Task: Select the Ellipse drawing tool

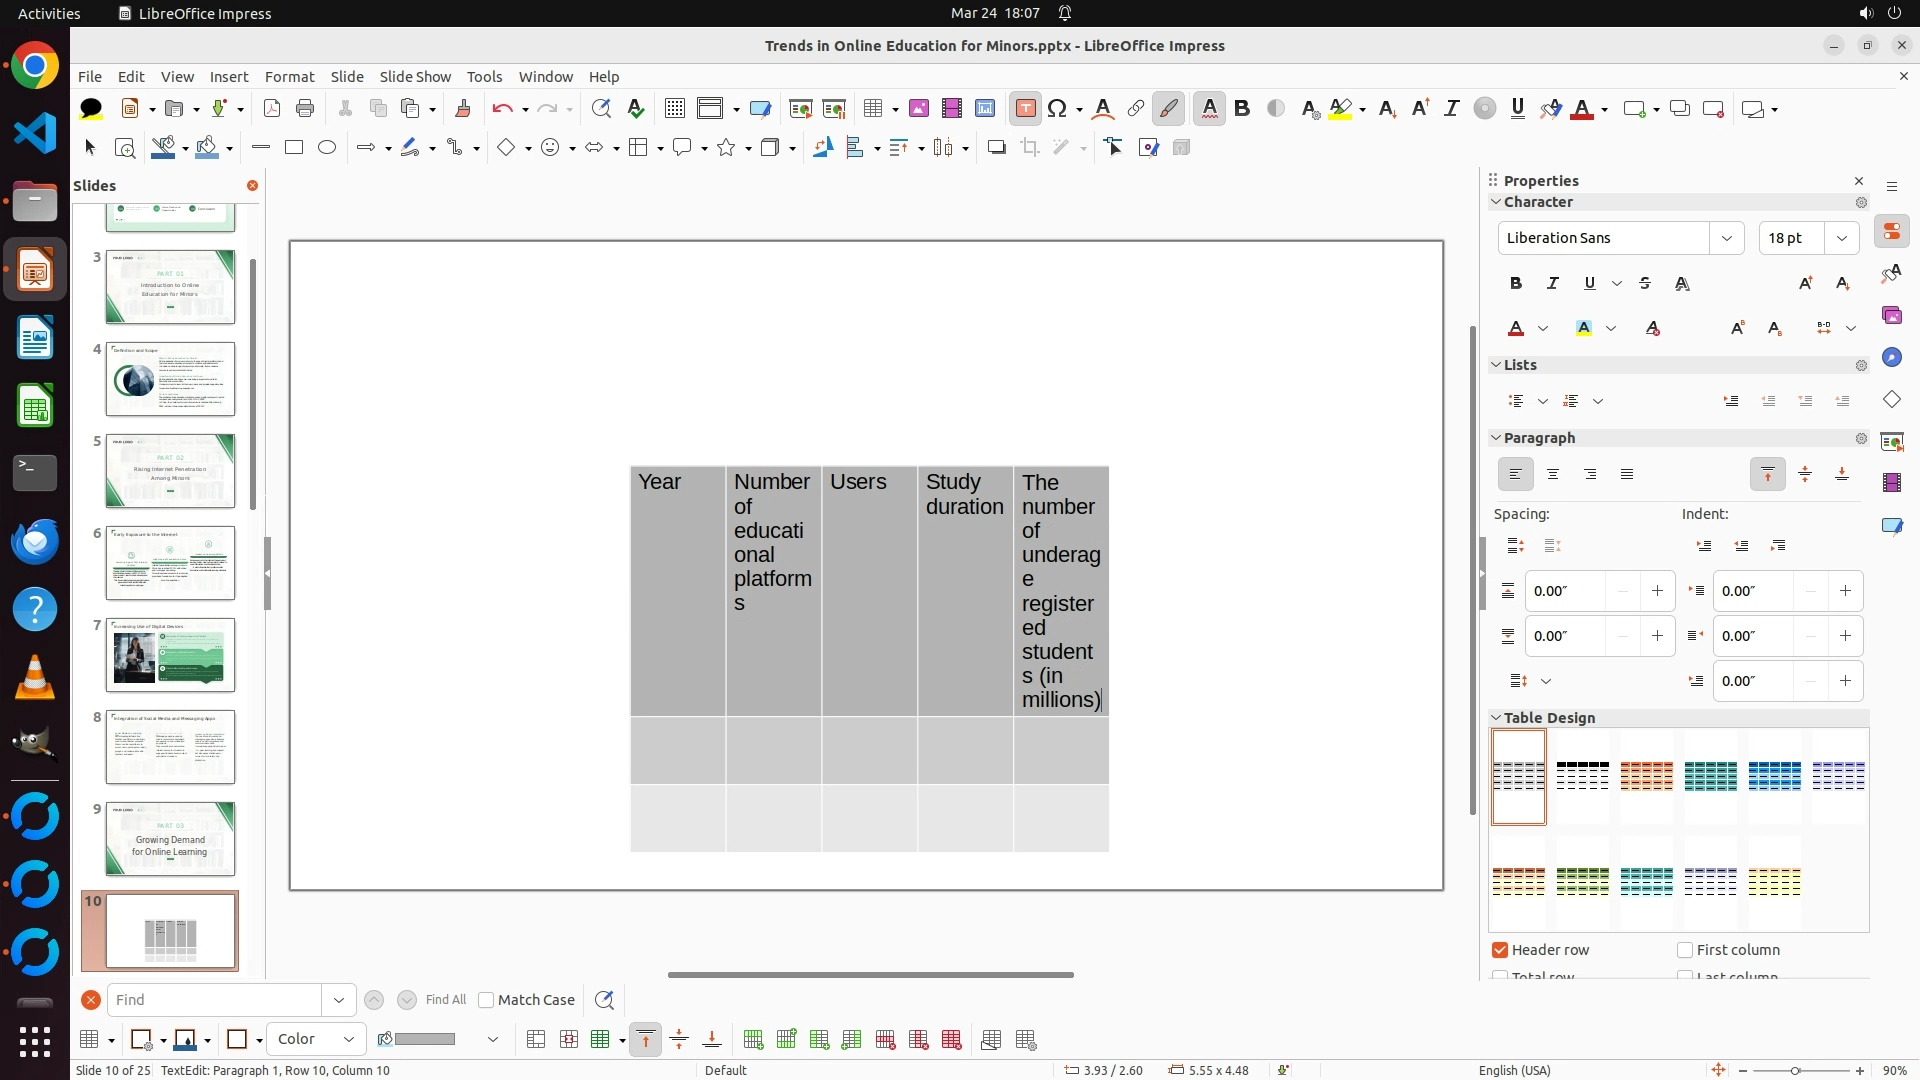Action: [327, 148]
